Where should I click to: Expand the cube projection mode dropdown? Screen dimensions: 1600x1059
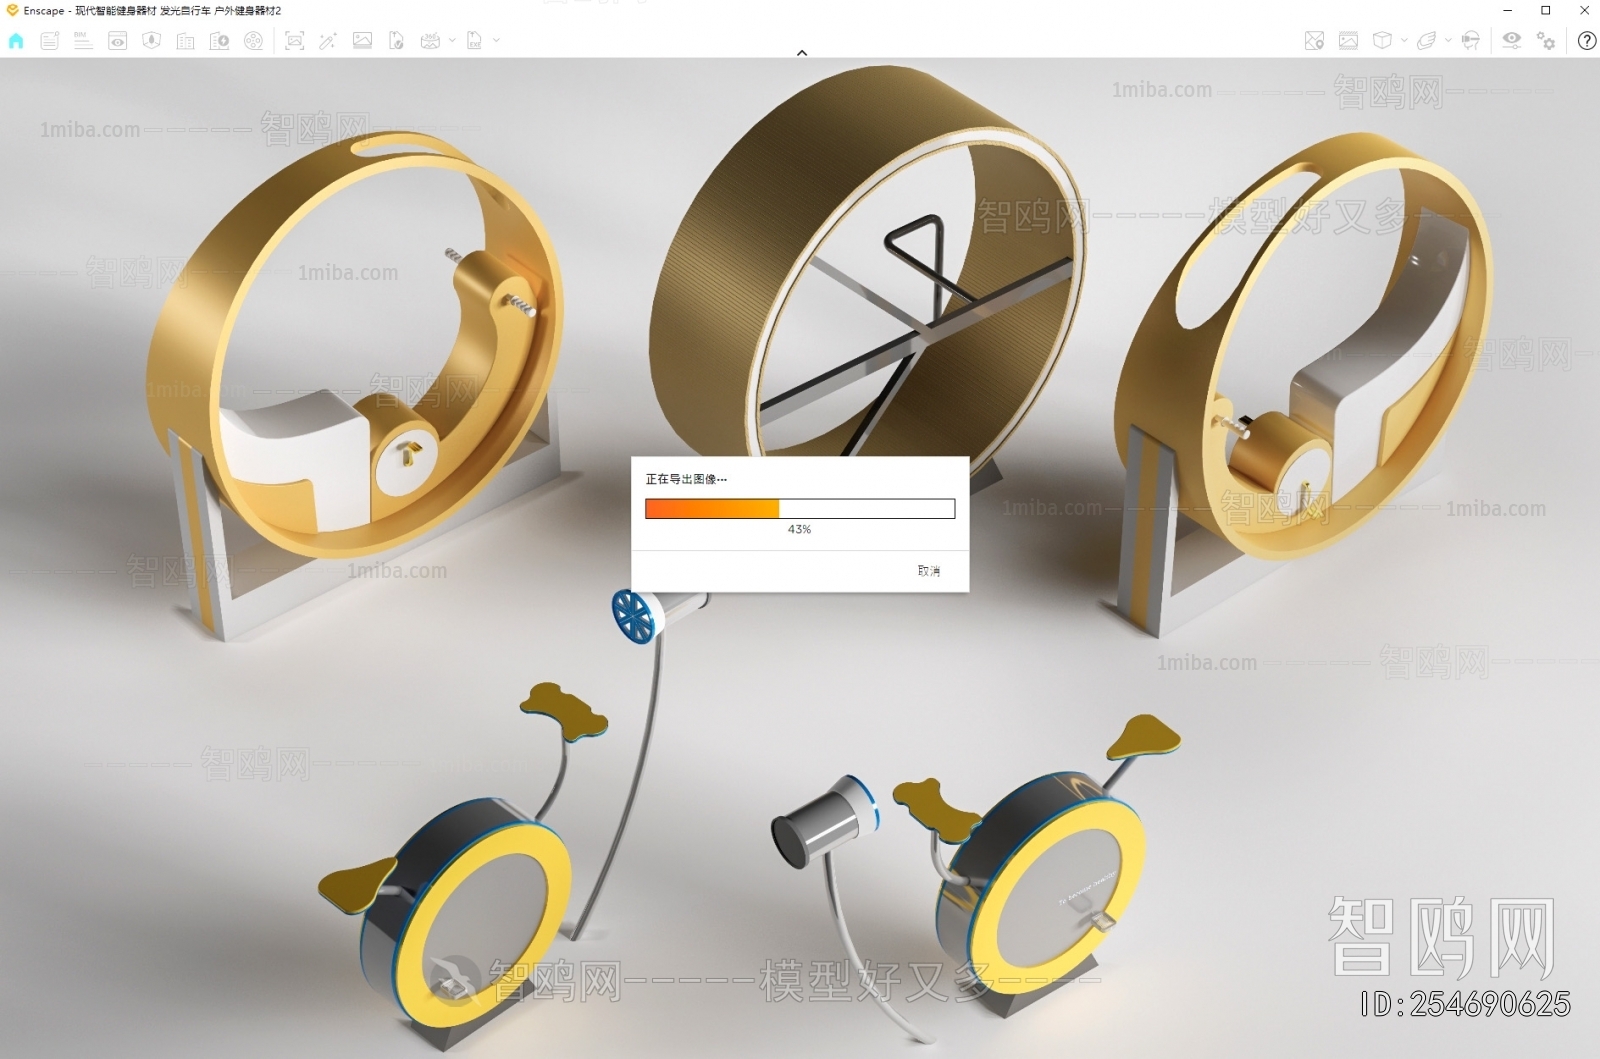click(x=1404, y=41)
